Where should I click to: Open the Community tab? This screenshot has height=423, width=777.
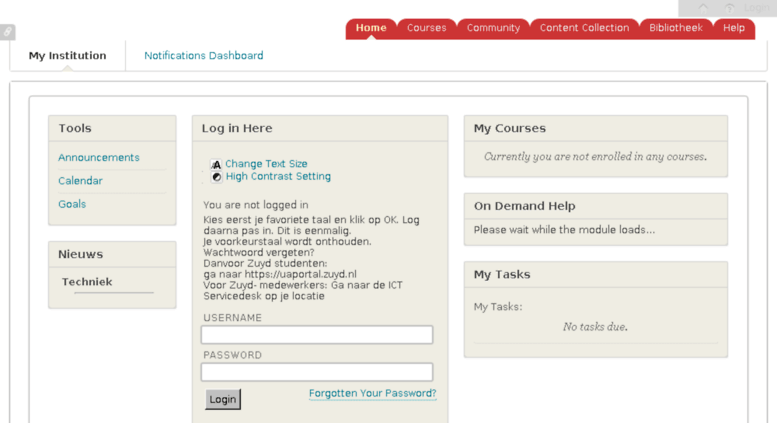[x=493, y=28]
